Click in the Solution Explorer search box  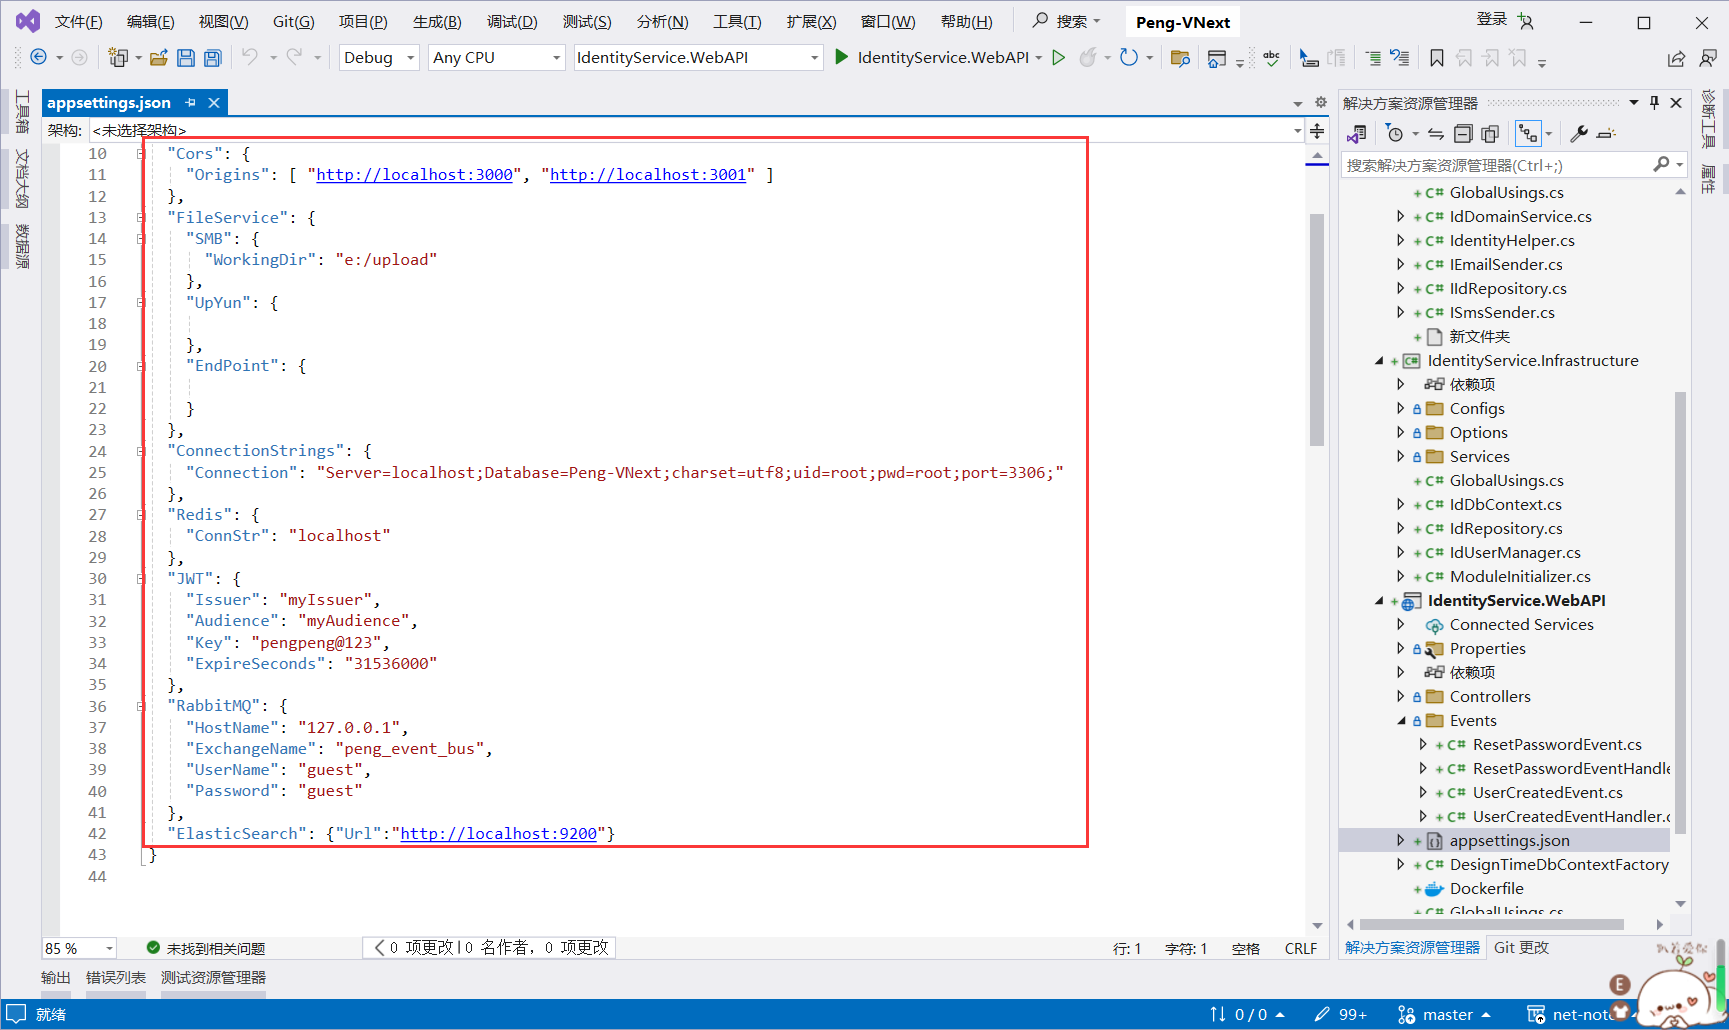tap(1497, 165)
